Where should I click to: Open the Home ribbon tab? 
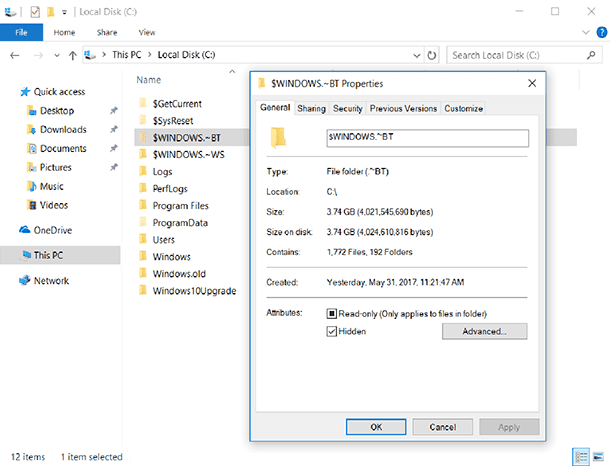click(x=64, y=32)
